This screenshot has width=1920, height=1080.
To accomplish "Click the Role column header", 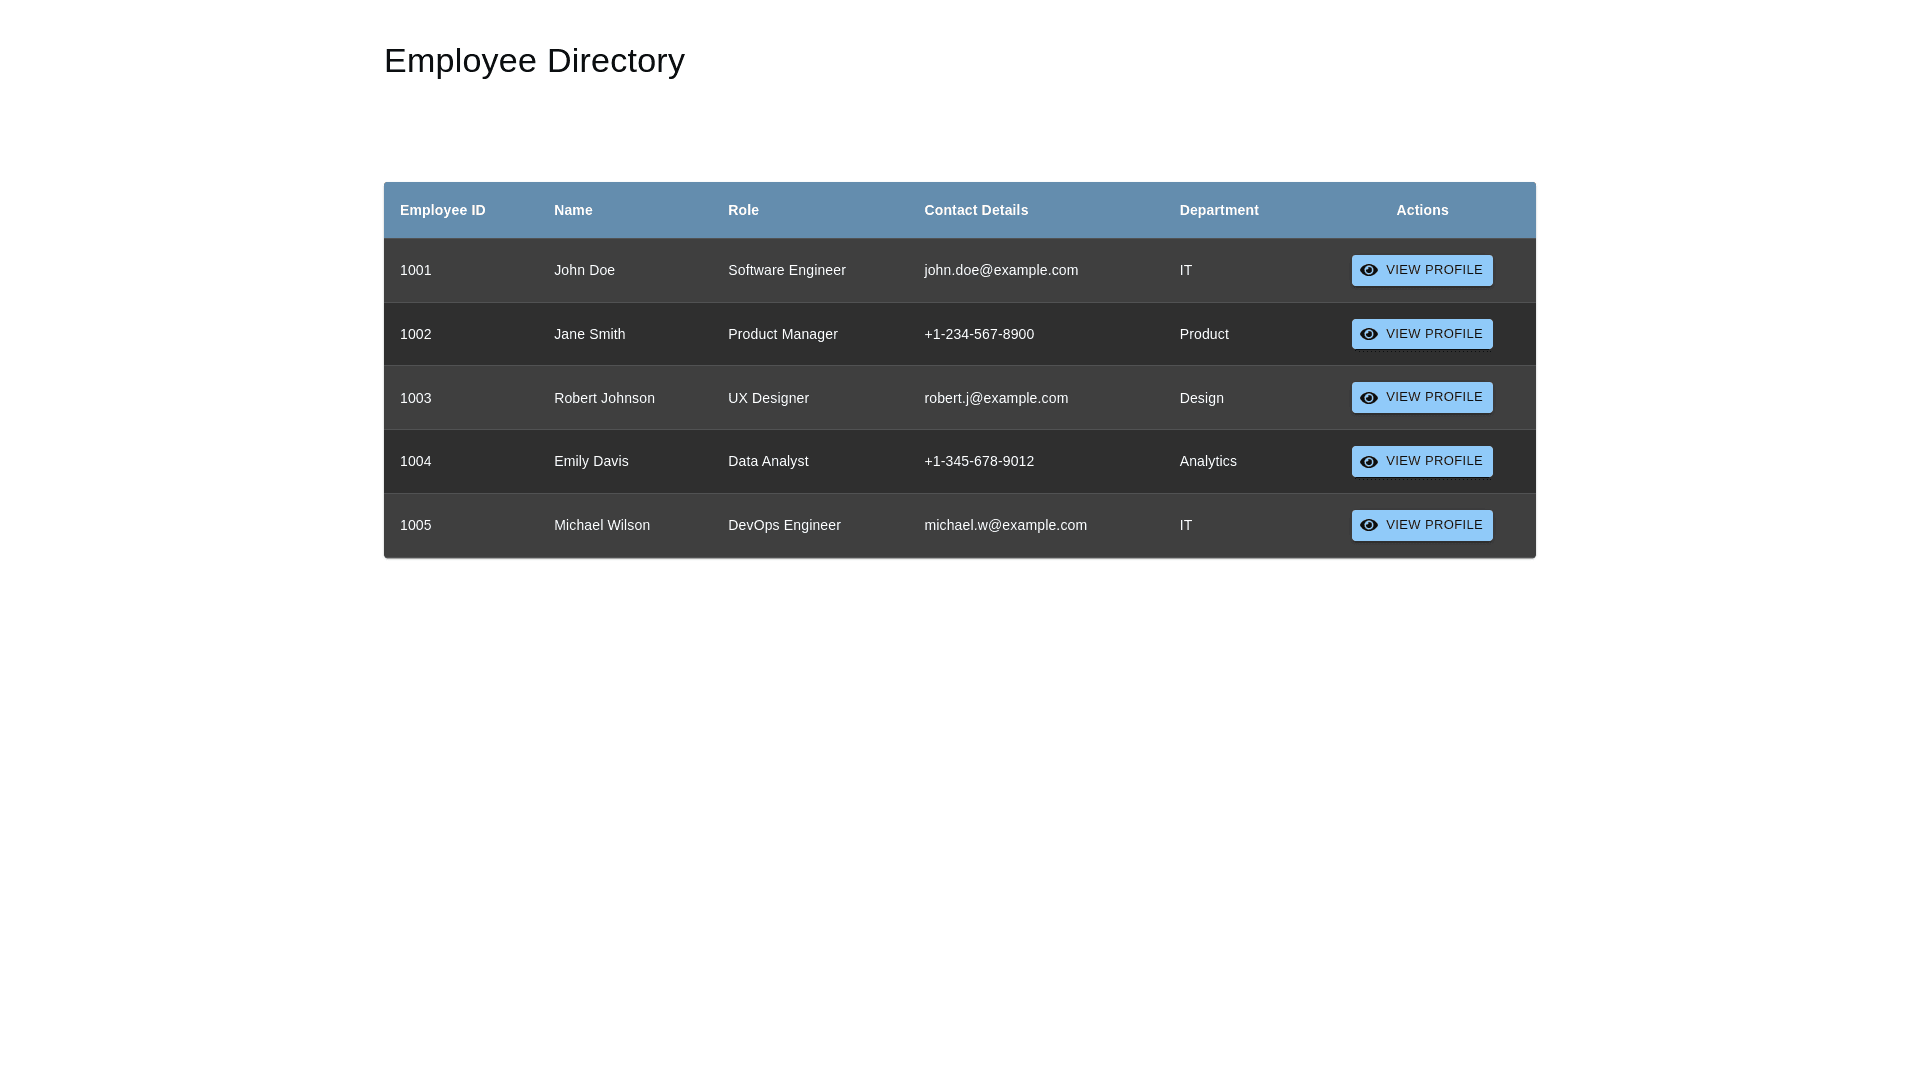I will (x=743, y=210).
